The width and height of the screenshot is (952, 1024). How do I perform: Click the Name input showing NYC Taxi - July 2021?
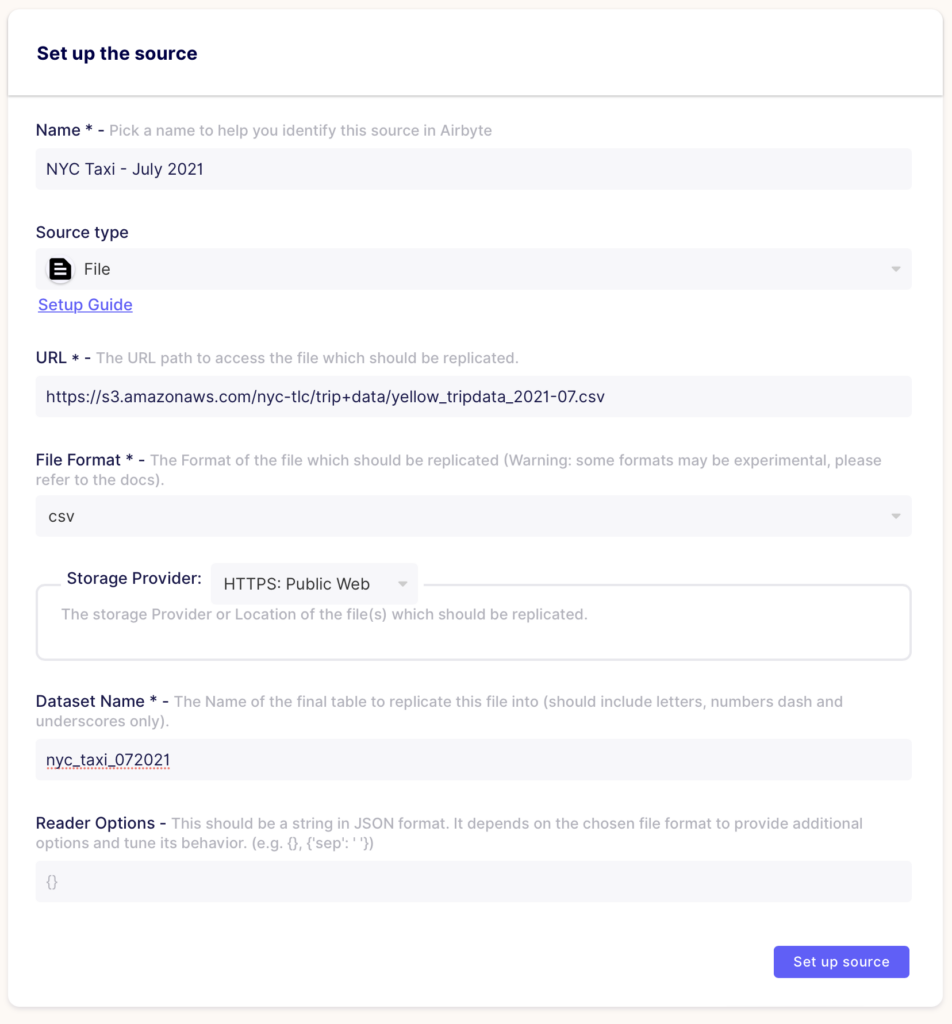coord(473,169)
